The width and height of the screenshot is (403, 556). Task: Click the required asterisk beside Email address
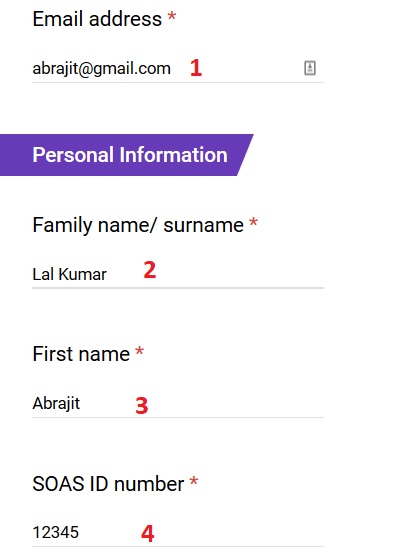172,16
